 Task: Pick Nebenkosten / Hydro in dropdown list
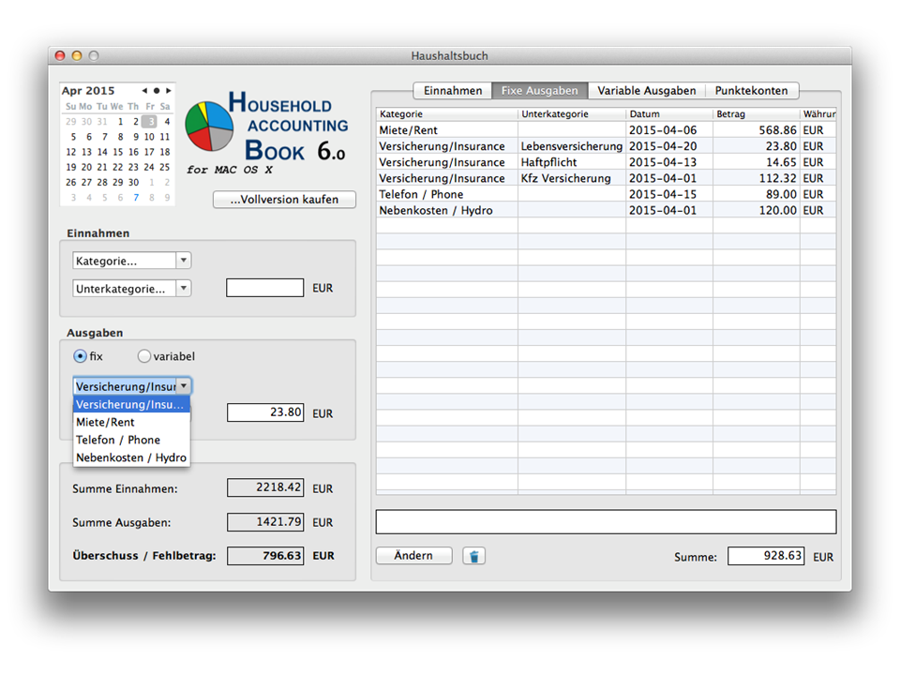point(130,458)
